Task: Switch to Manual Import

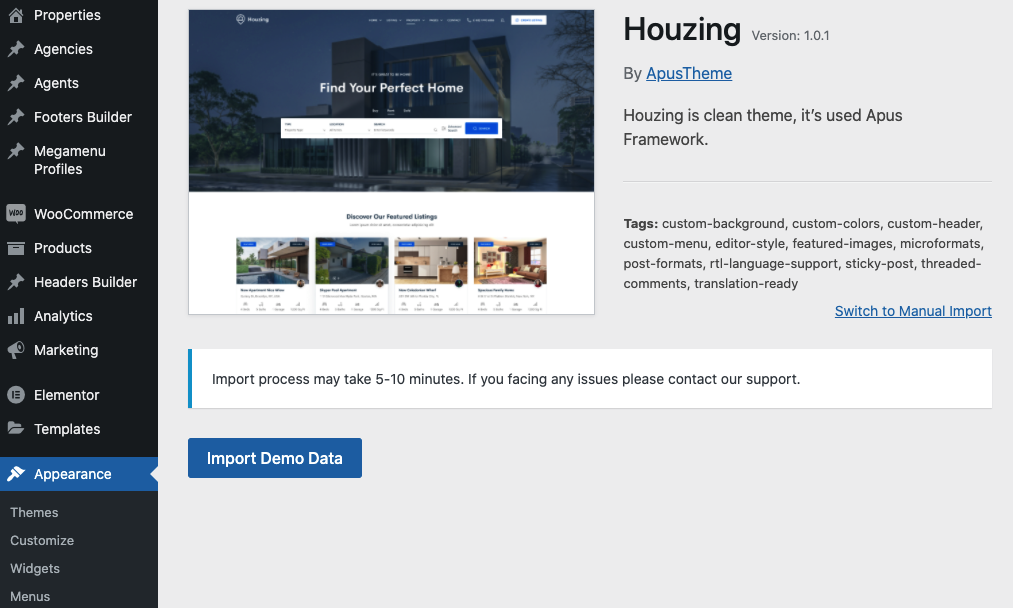Action: [x=912, y=311]
